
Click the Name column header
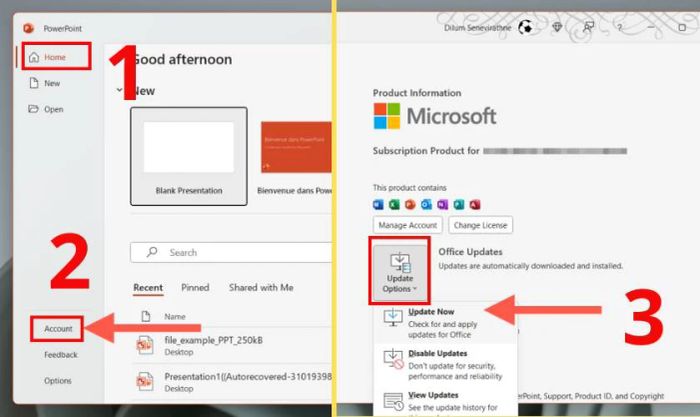pyautogui.click(x=175, y=316)
